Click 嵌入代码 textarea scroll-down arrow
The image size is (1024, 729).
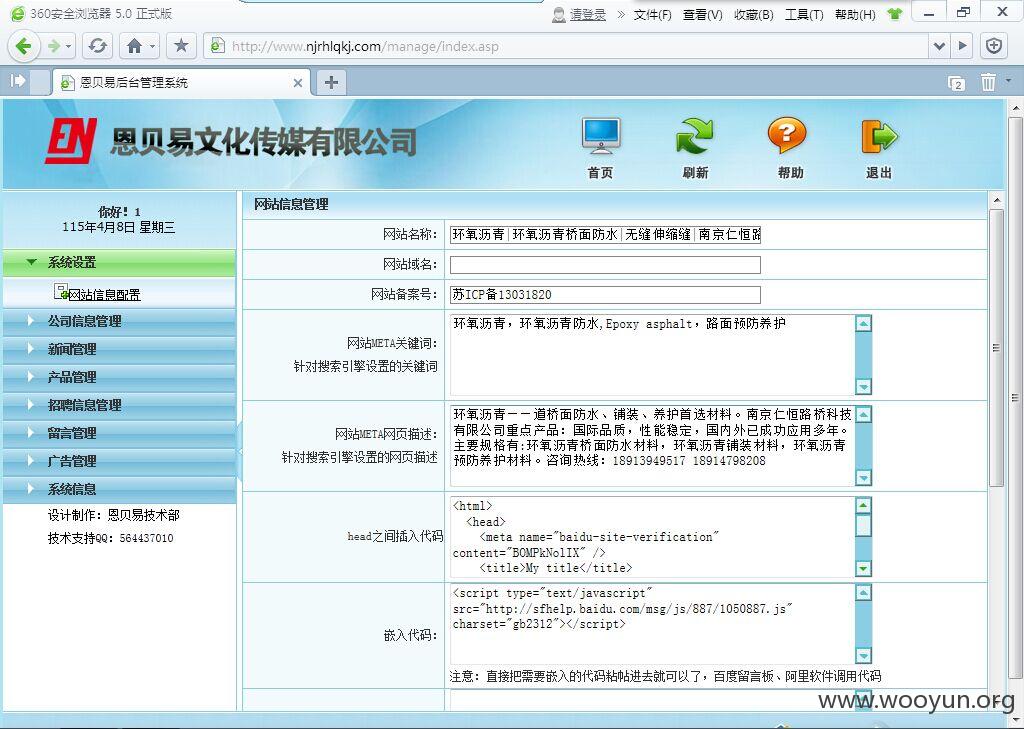coord(863,656)
